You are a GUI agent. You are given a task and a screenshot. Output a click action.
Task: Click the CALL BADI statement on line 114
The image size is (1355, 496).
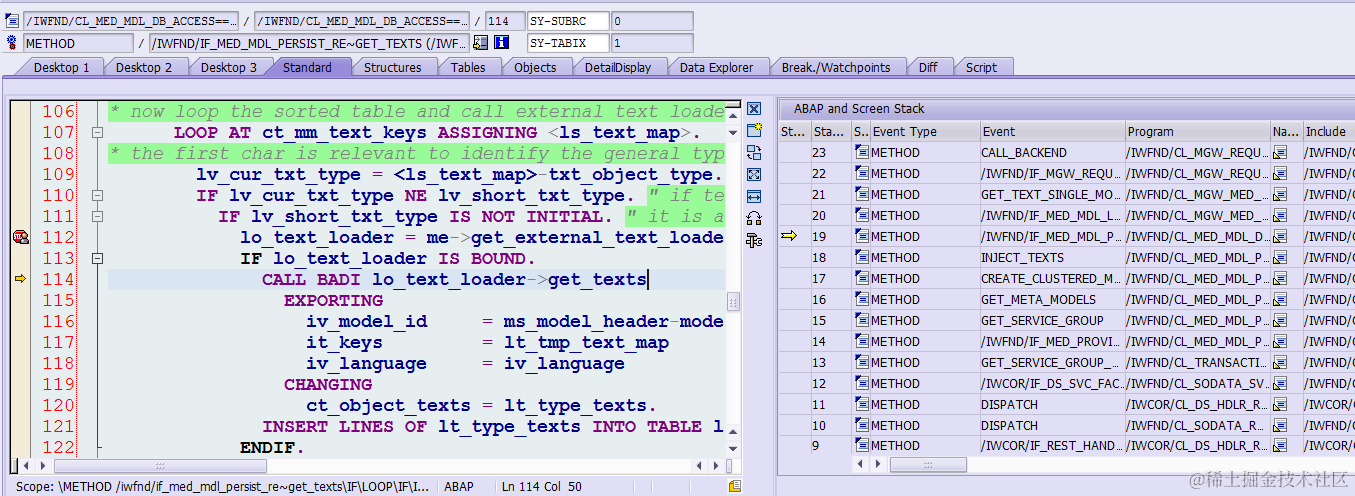click(x=454, y=280)
